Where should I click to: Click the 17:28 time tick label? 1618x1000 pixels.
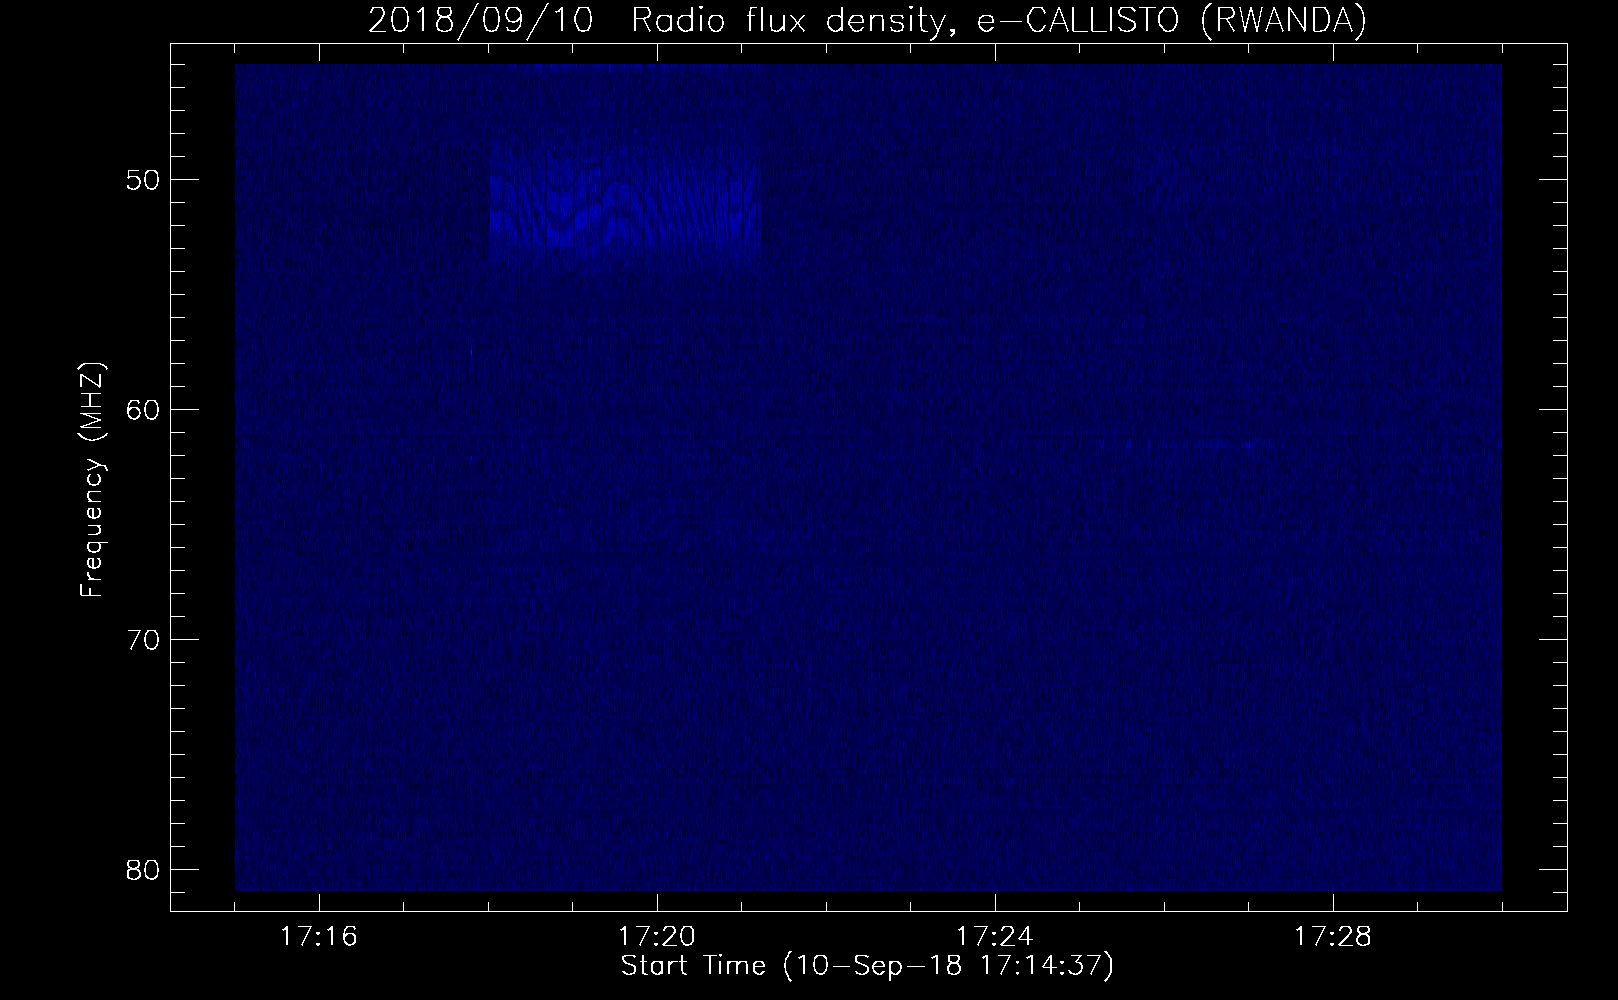tap(1333, 937)
